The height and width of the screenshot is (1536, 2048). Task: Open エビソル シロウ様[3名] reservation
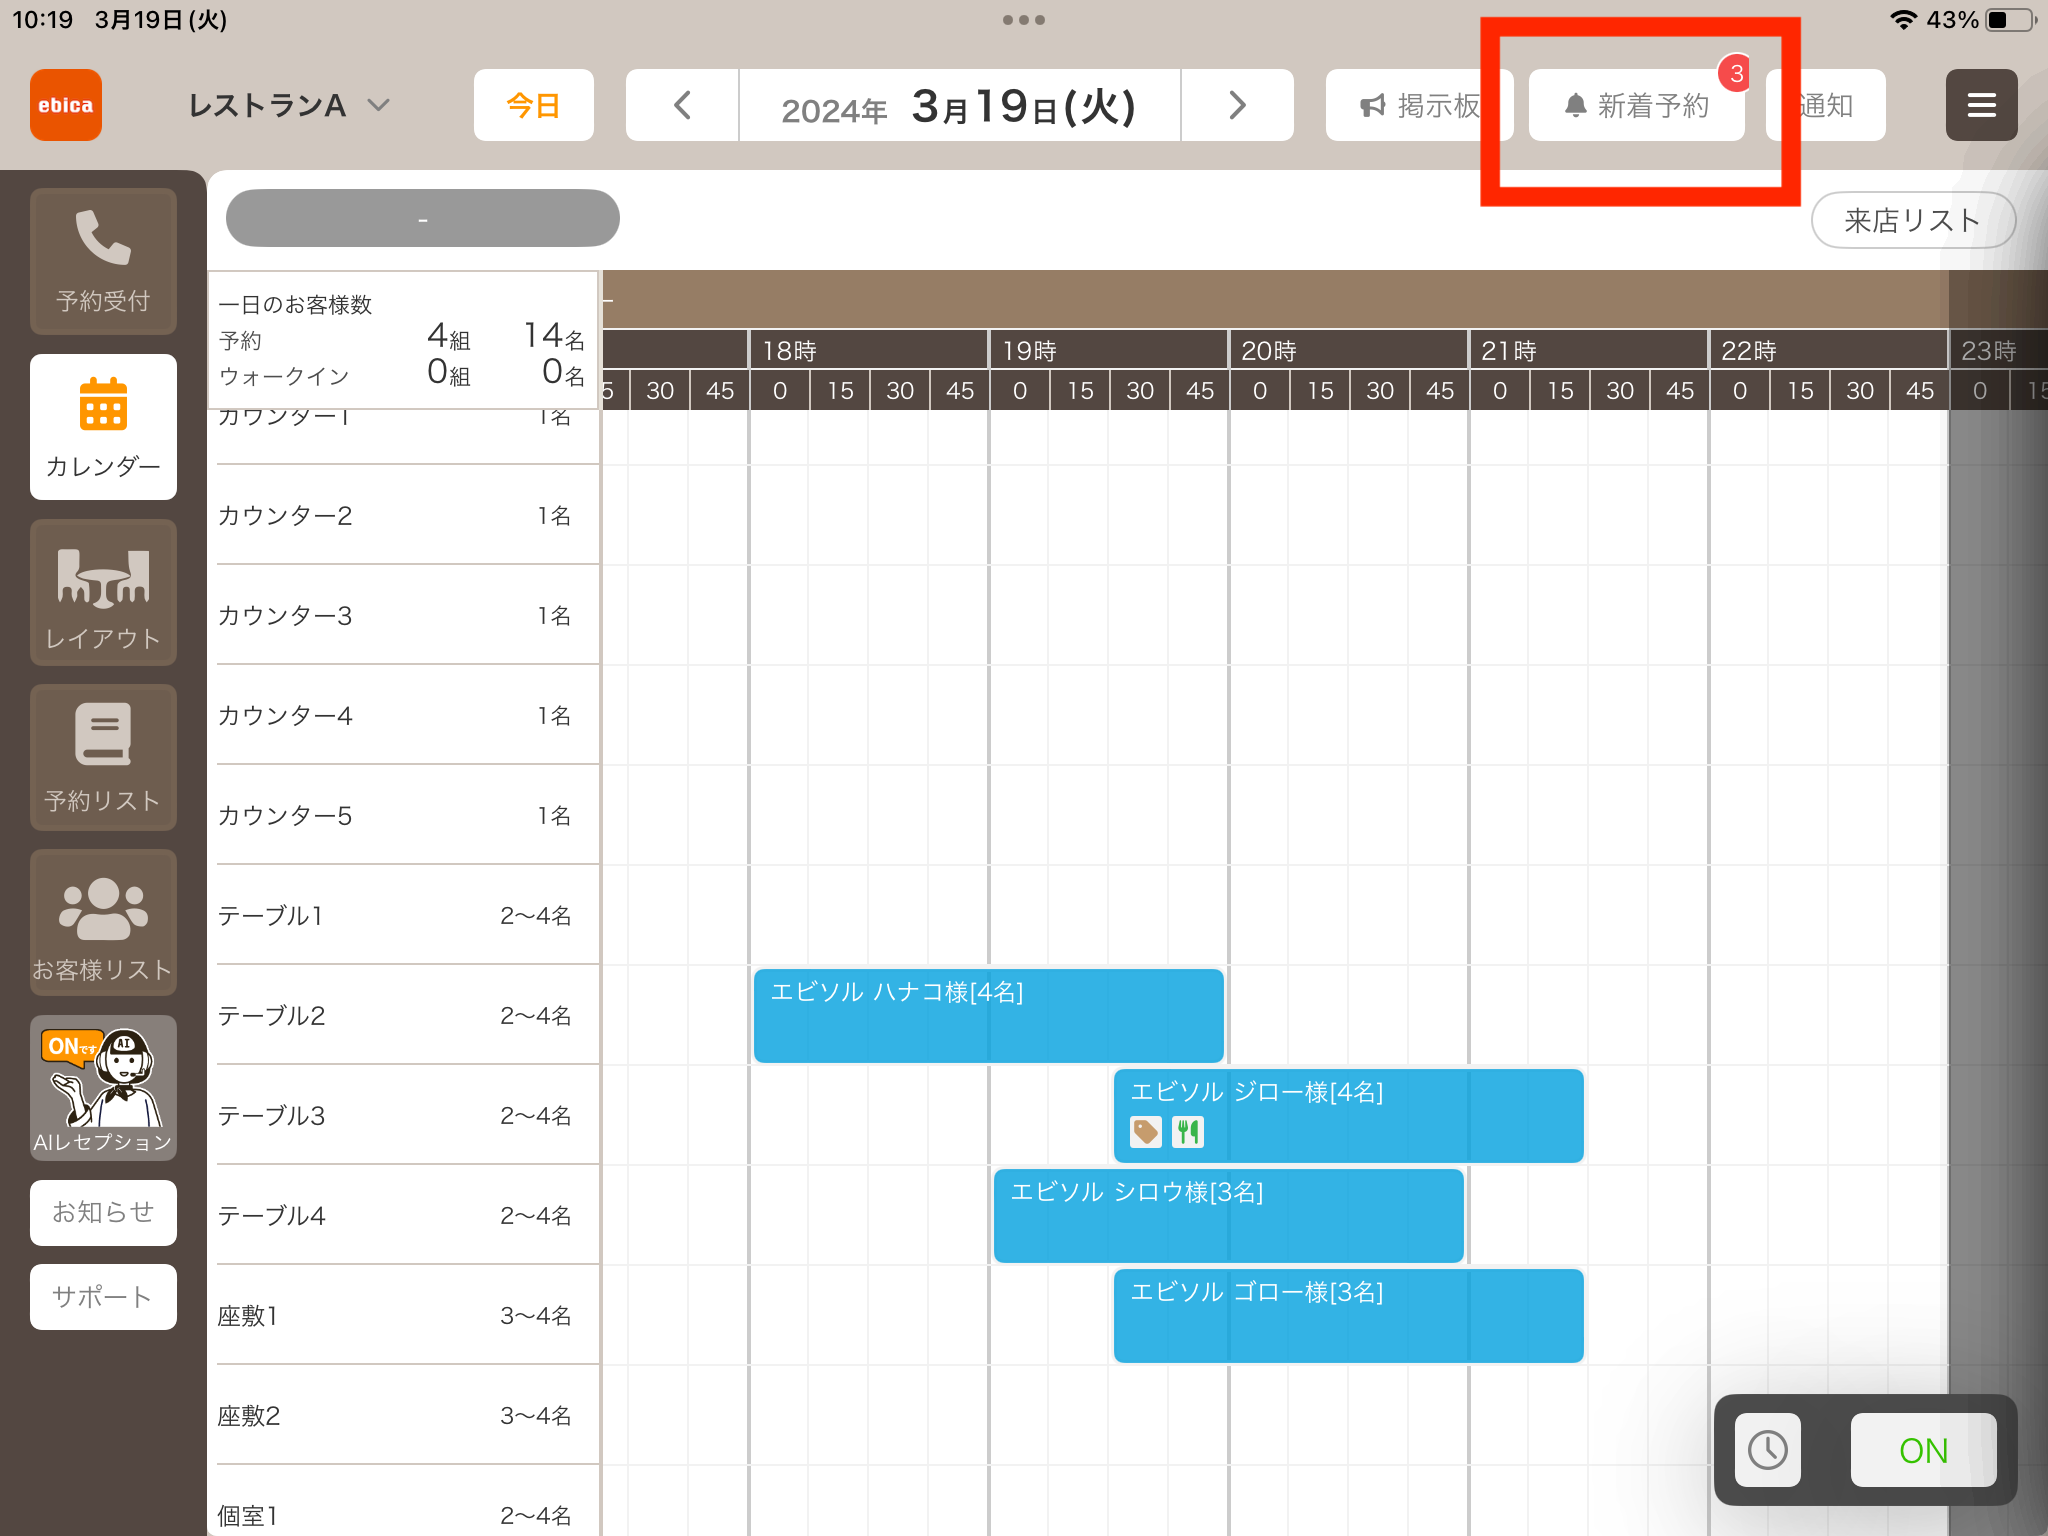coord(1228,1215)
